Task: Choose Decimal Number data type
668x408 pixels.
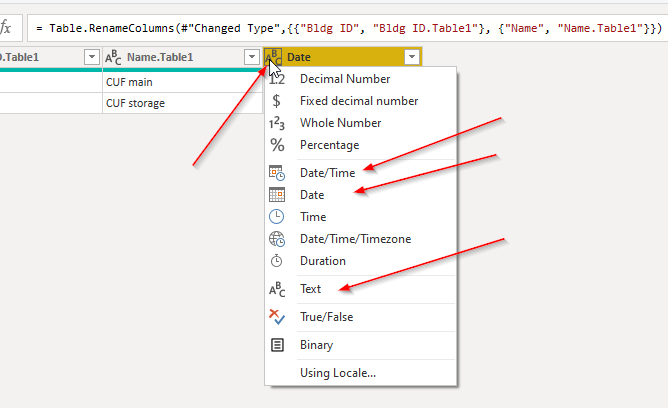Action: [x=361, y=79]
